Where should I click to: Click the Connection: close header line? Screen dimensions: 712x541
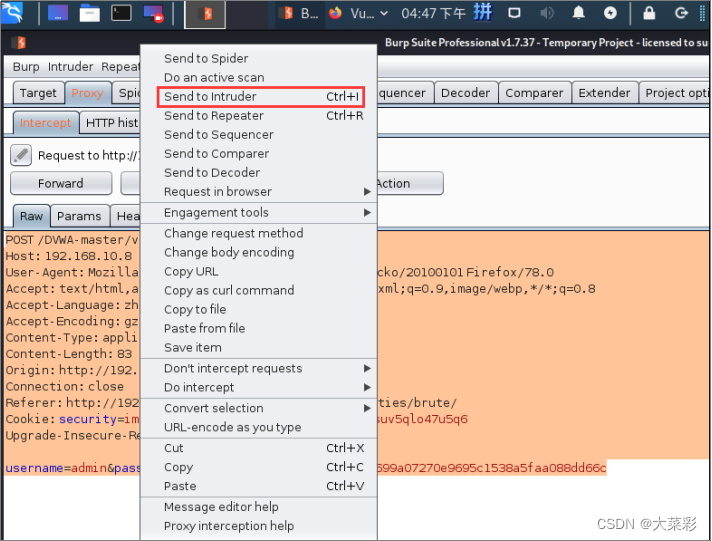[x=65, y=387]
